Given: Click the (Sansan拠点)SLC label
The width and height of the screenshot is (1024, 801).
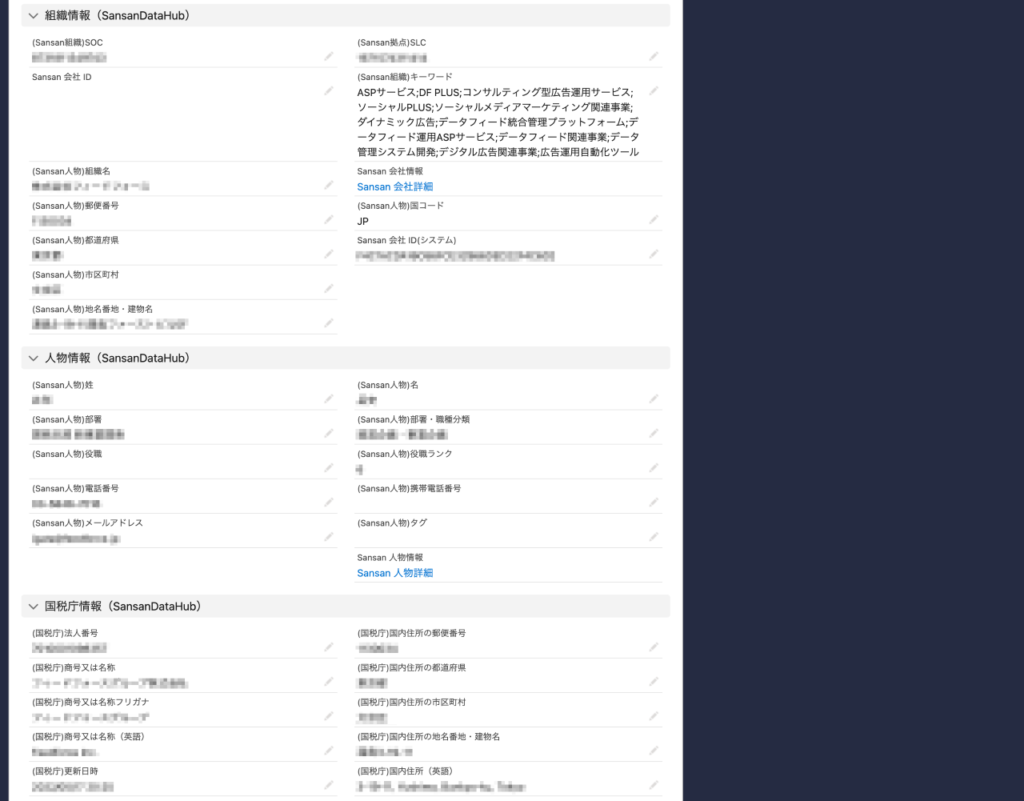Looking at the screenshot, I should click(391, 43).
